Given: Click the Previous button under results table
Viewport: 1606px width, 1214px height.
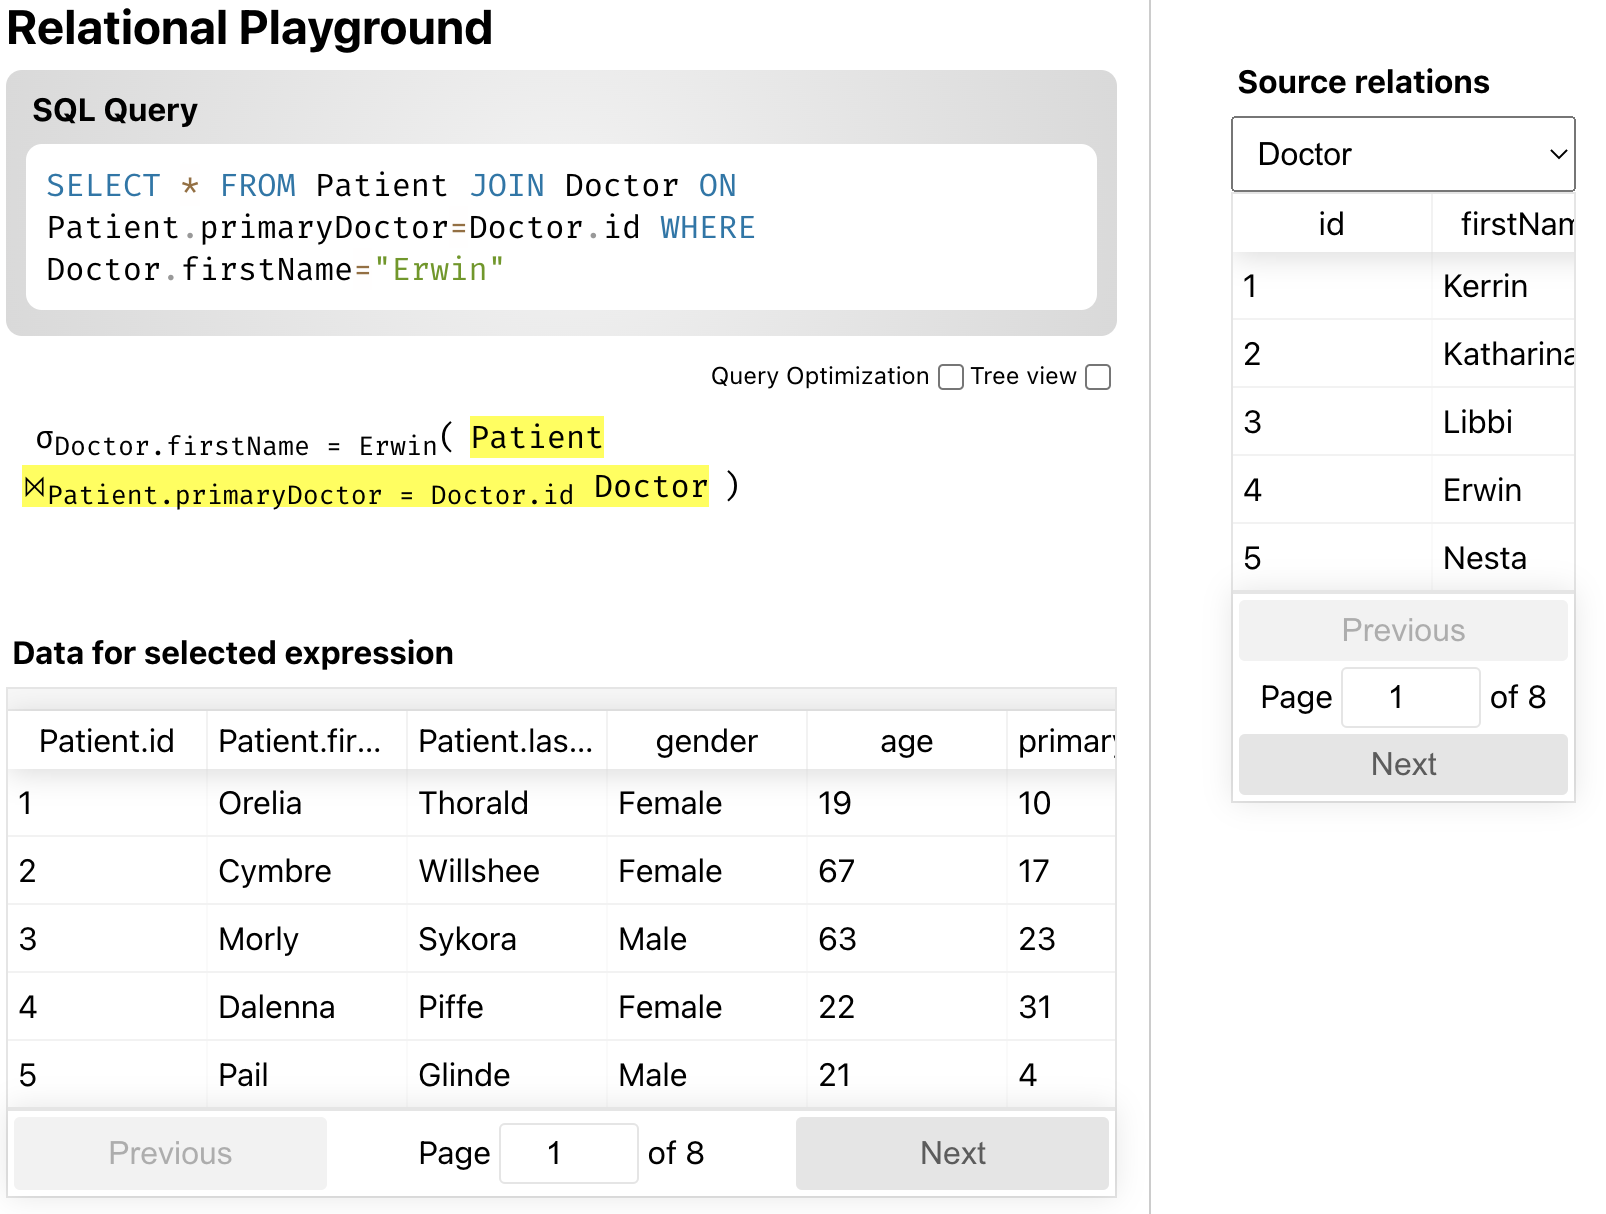Looking at the screenshot, I should (170, 1153).
